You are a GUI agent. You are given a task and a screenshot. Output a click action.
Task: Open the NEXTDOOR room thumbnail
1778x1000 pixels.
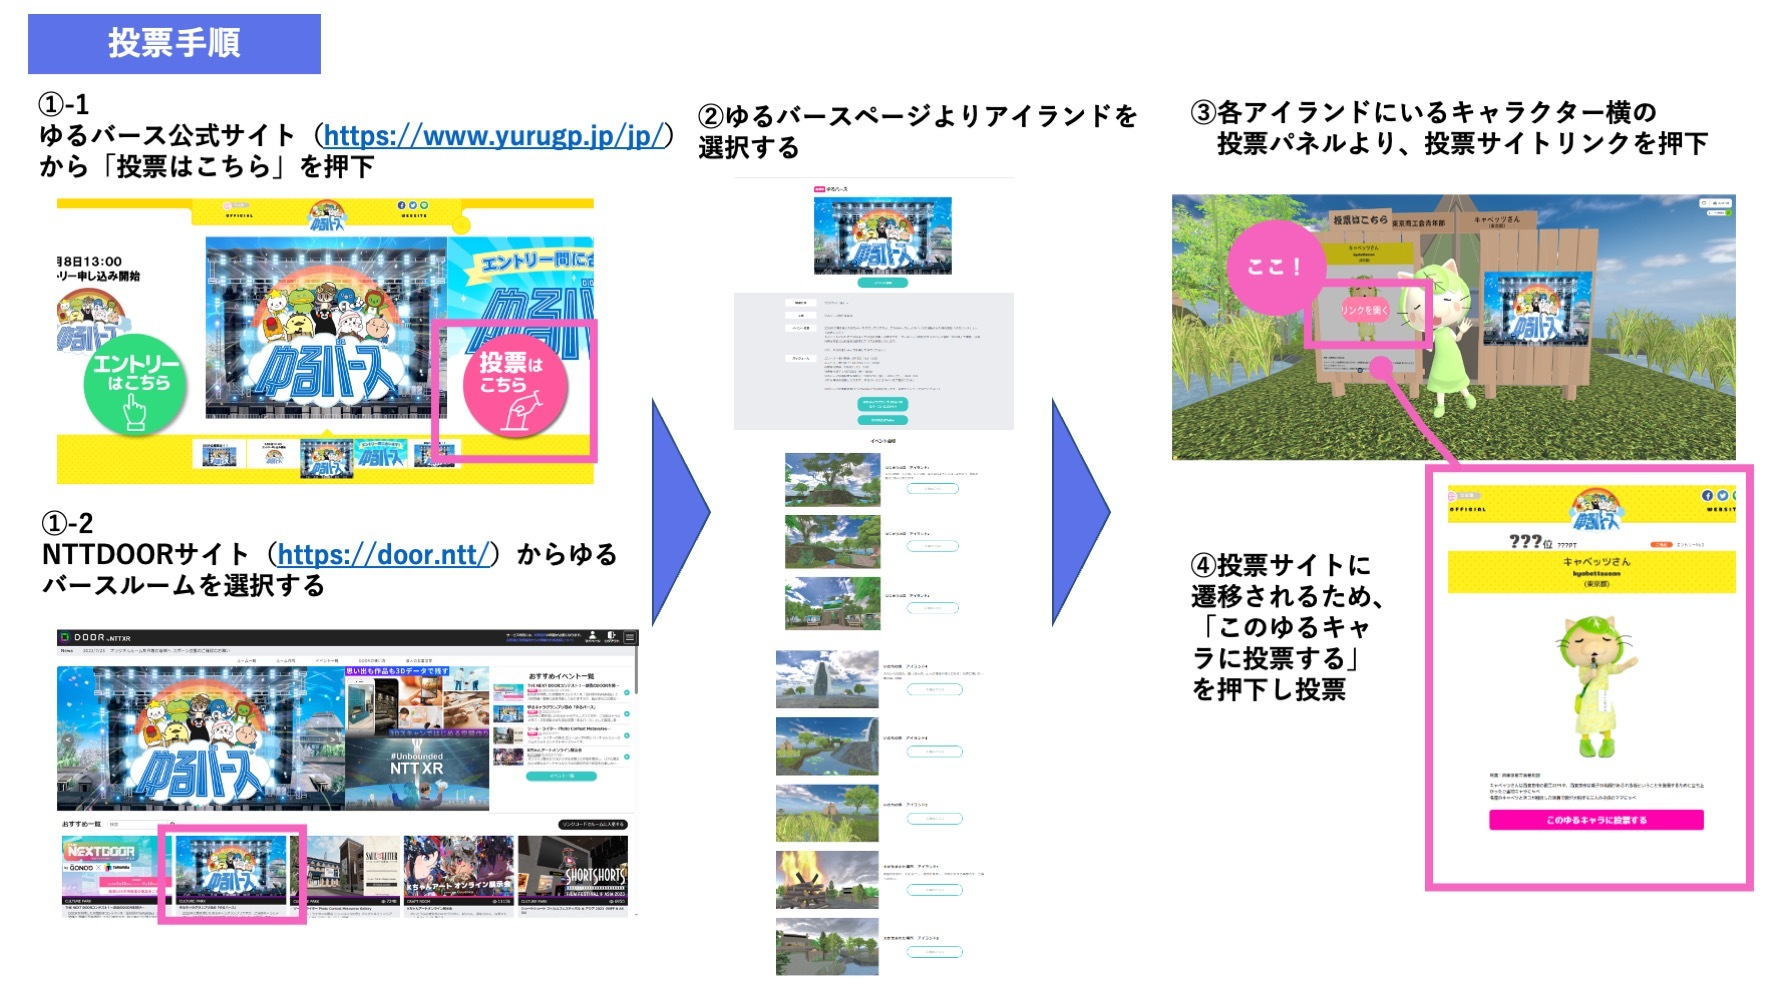[119, 865]
